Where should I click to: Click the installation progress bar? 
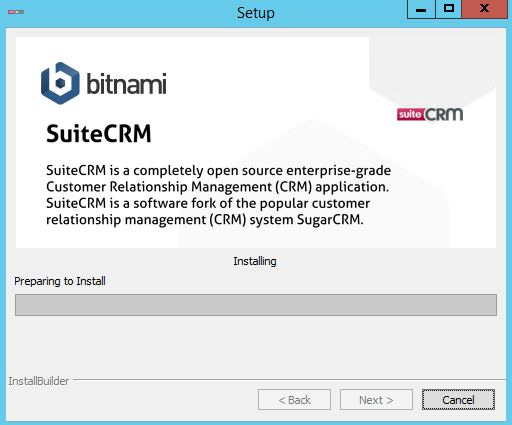coord(256,305)
